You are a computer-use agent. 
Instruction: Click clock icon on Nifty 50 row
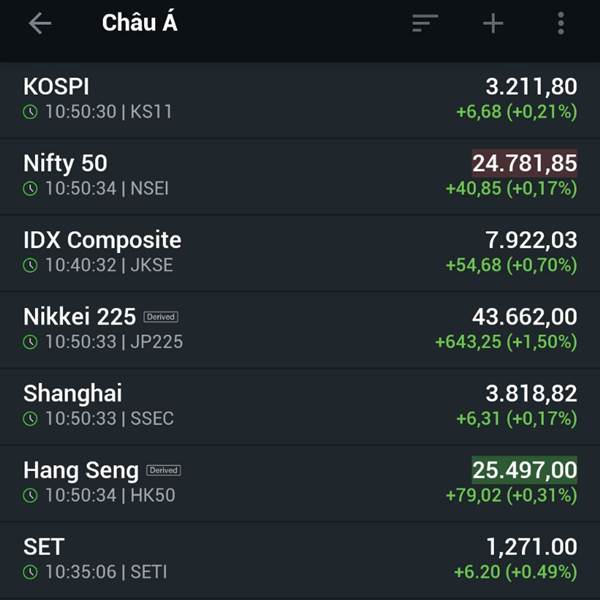pyautogui.click(x=30, y=189)
